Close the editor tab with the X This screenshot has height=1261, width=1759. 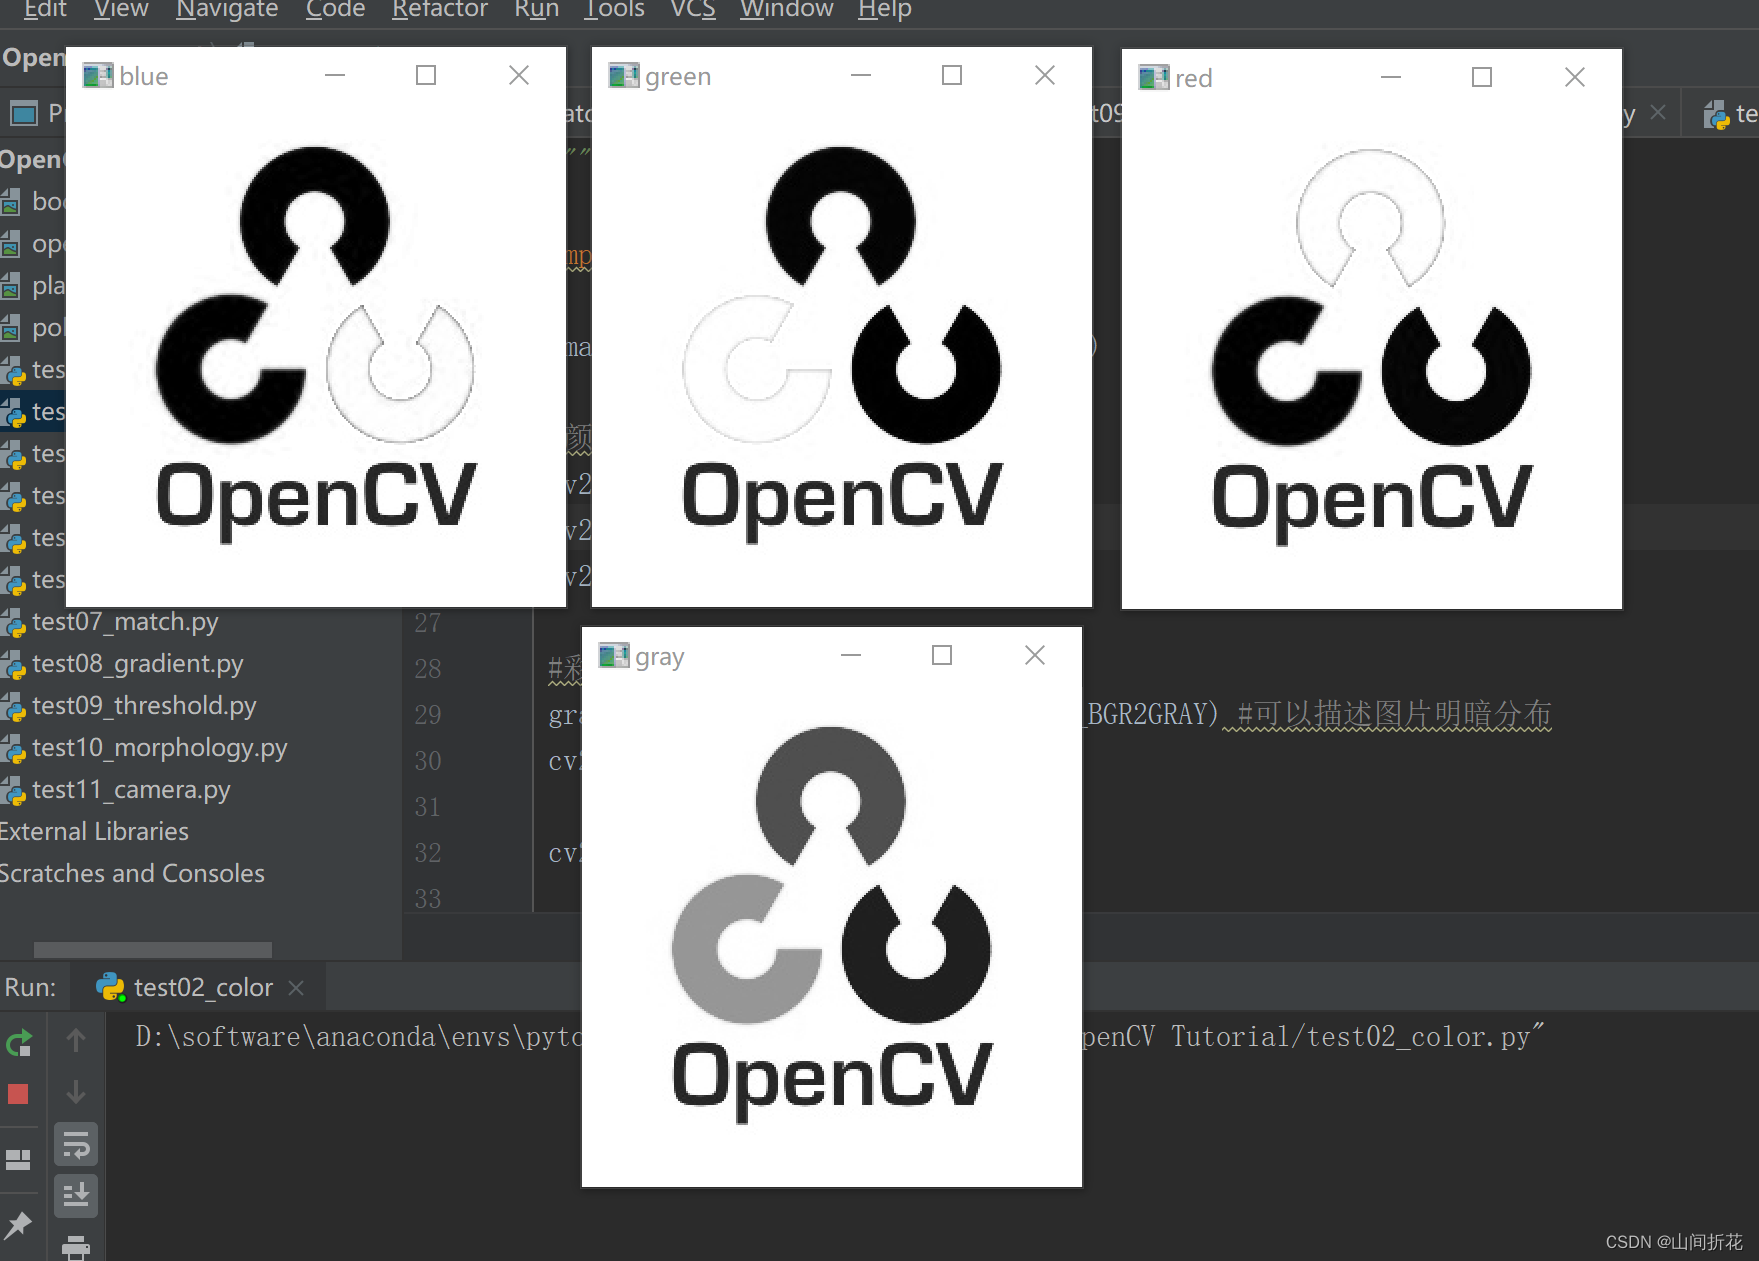click(x=1658, y=112)
